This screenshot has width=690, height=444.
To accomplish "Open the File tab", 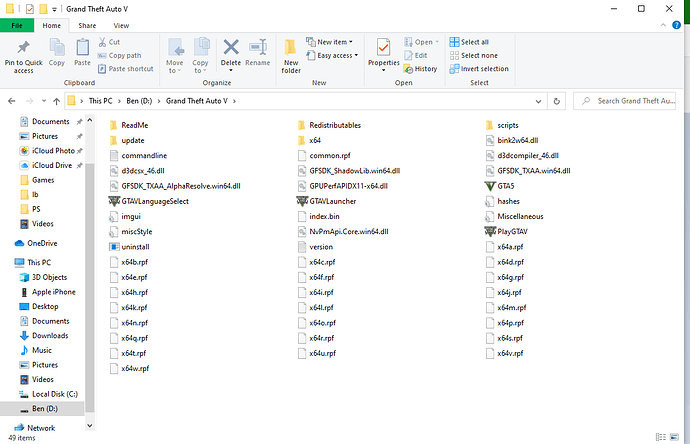I will click(17, 26).
